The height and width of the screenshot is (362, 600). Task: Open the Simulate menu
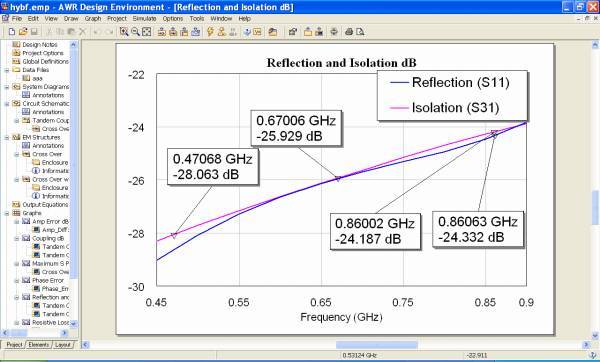pos(144,18)
